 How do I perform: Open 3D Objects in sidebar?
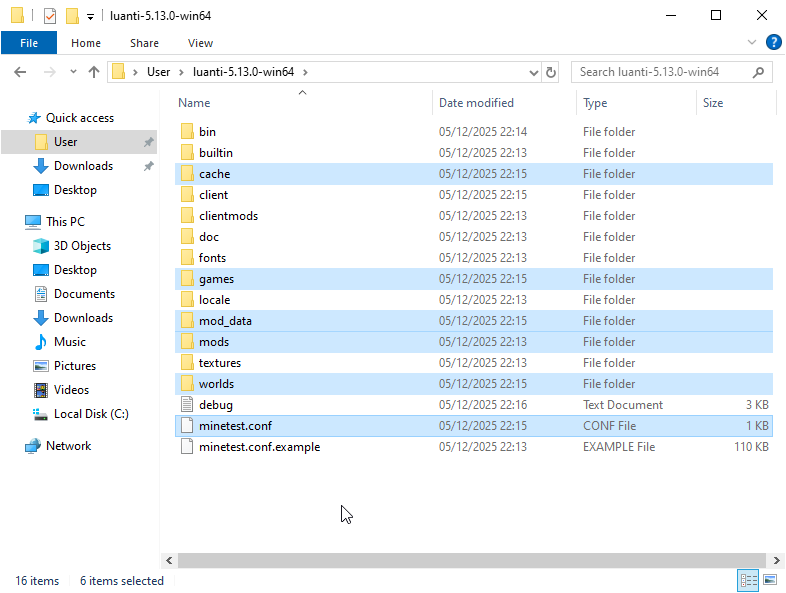(82, 246)
